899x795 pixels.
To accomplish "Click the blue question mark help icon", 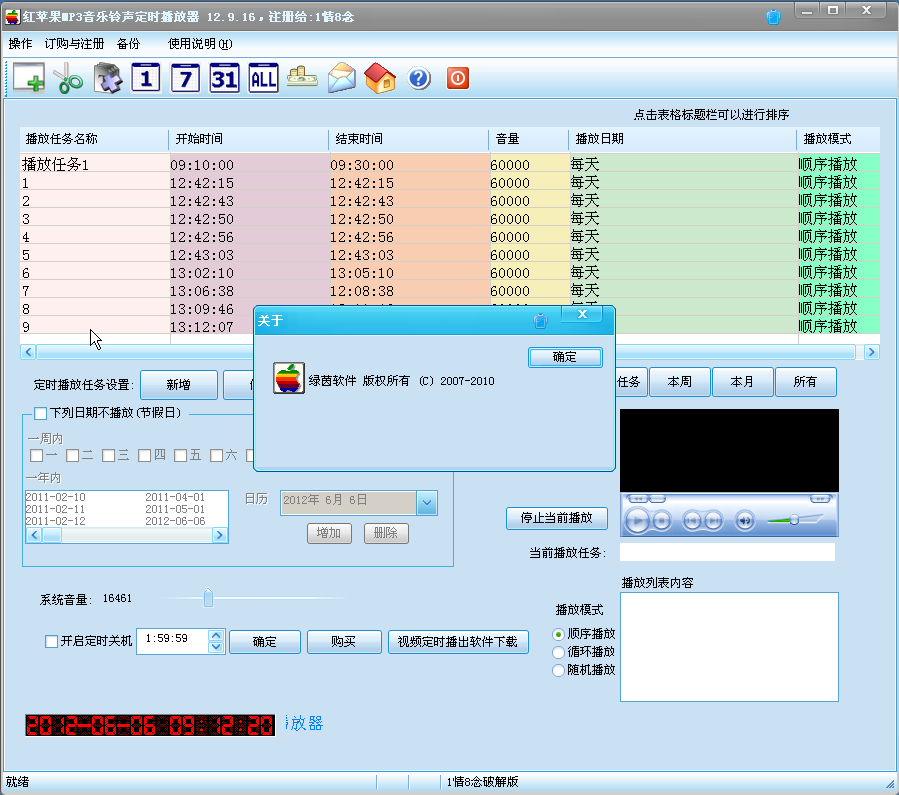I will click(x=418, y=77).
